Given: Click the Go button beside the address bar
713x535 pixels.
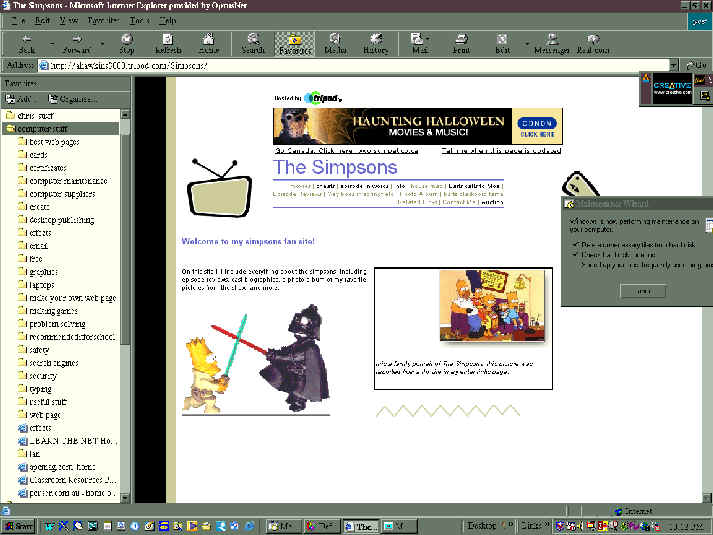Looking at the screenshot, I should (x=697, y=65).
